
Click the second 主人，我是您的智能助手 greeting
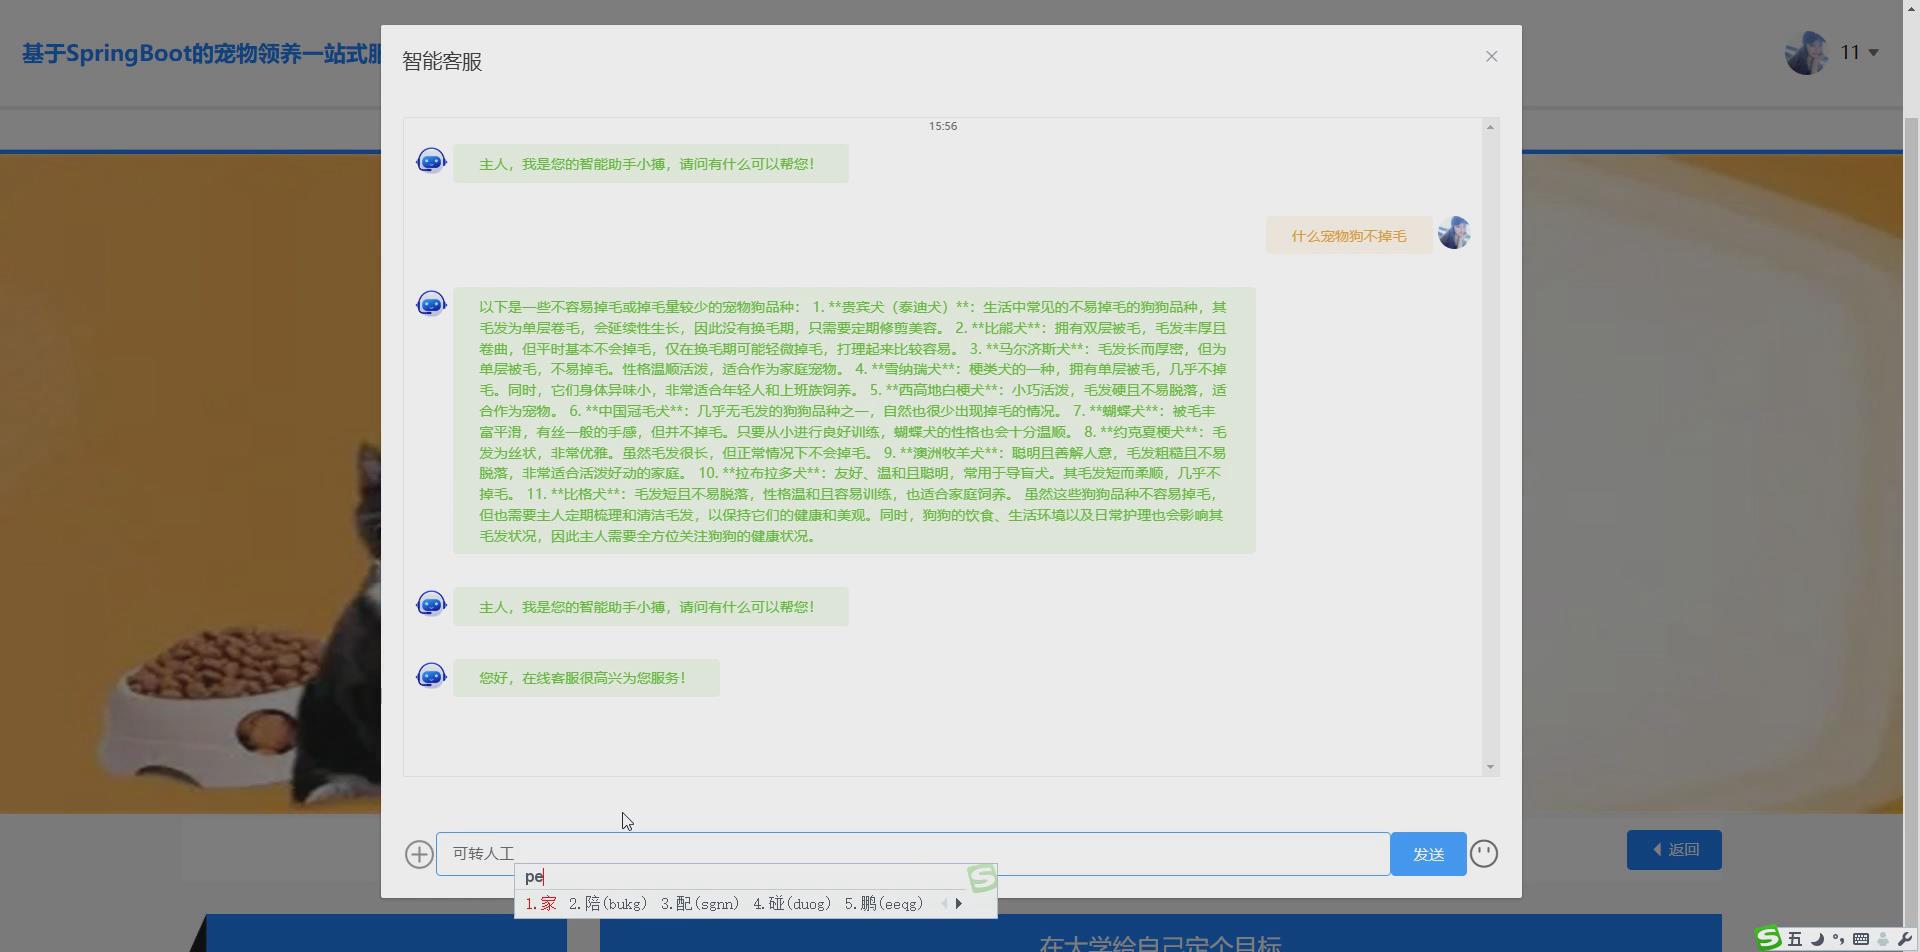coord(651,607)
